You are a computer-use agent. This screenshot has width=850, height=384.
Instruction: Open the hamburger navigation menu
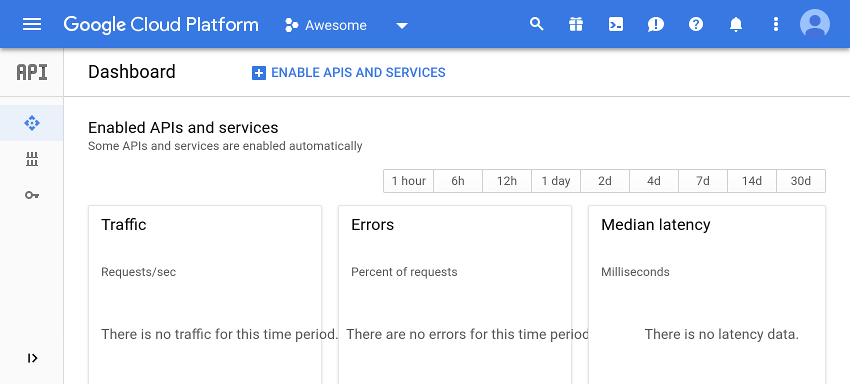pos(32,24)
